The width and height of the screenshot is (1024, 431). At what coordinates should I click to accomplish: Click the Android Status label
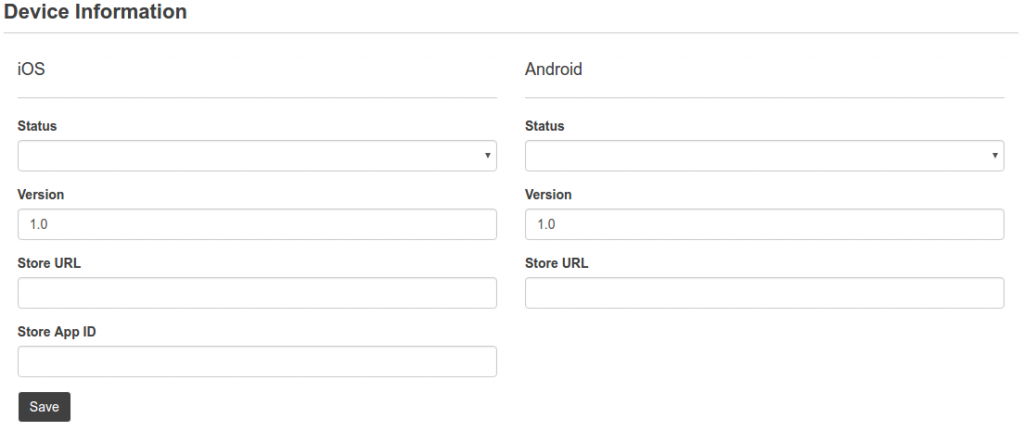tap(544, 126)
